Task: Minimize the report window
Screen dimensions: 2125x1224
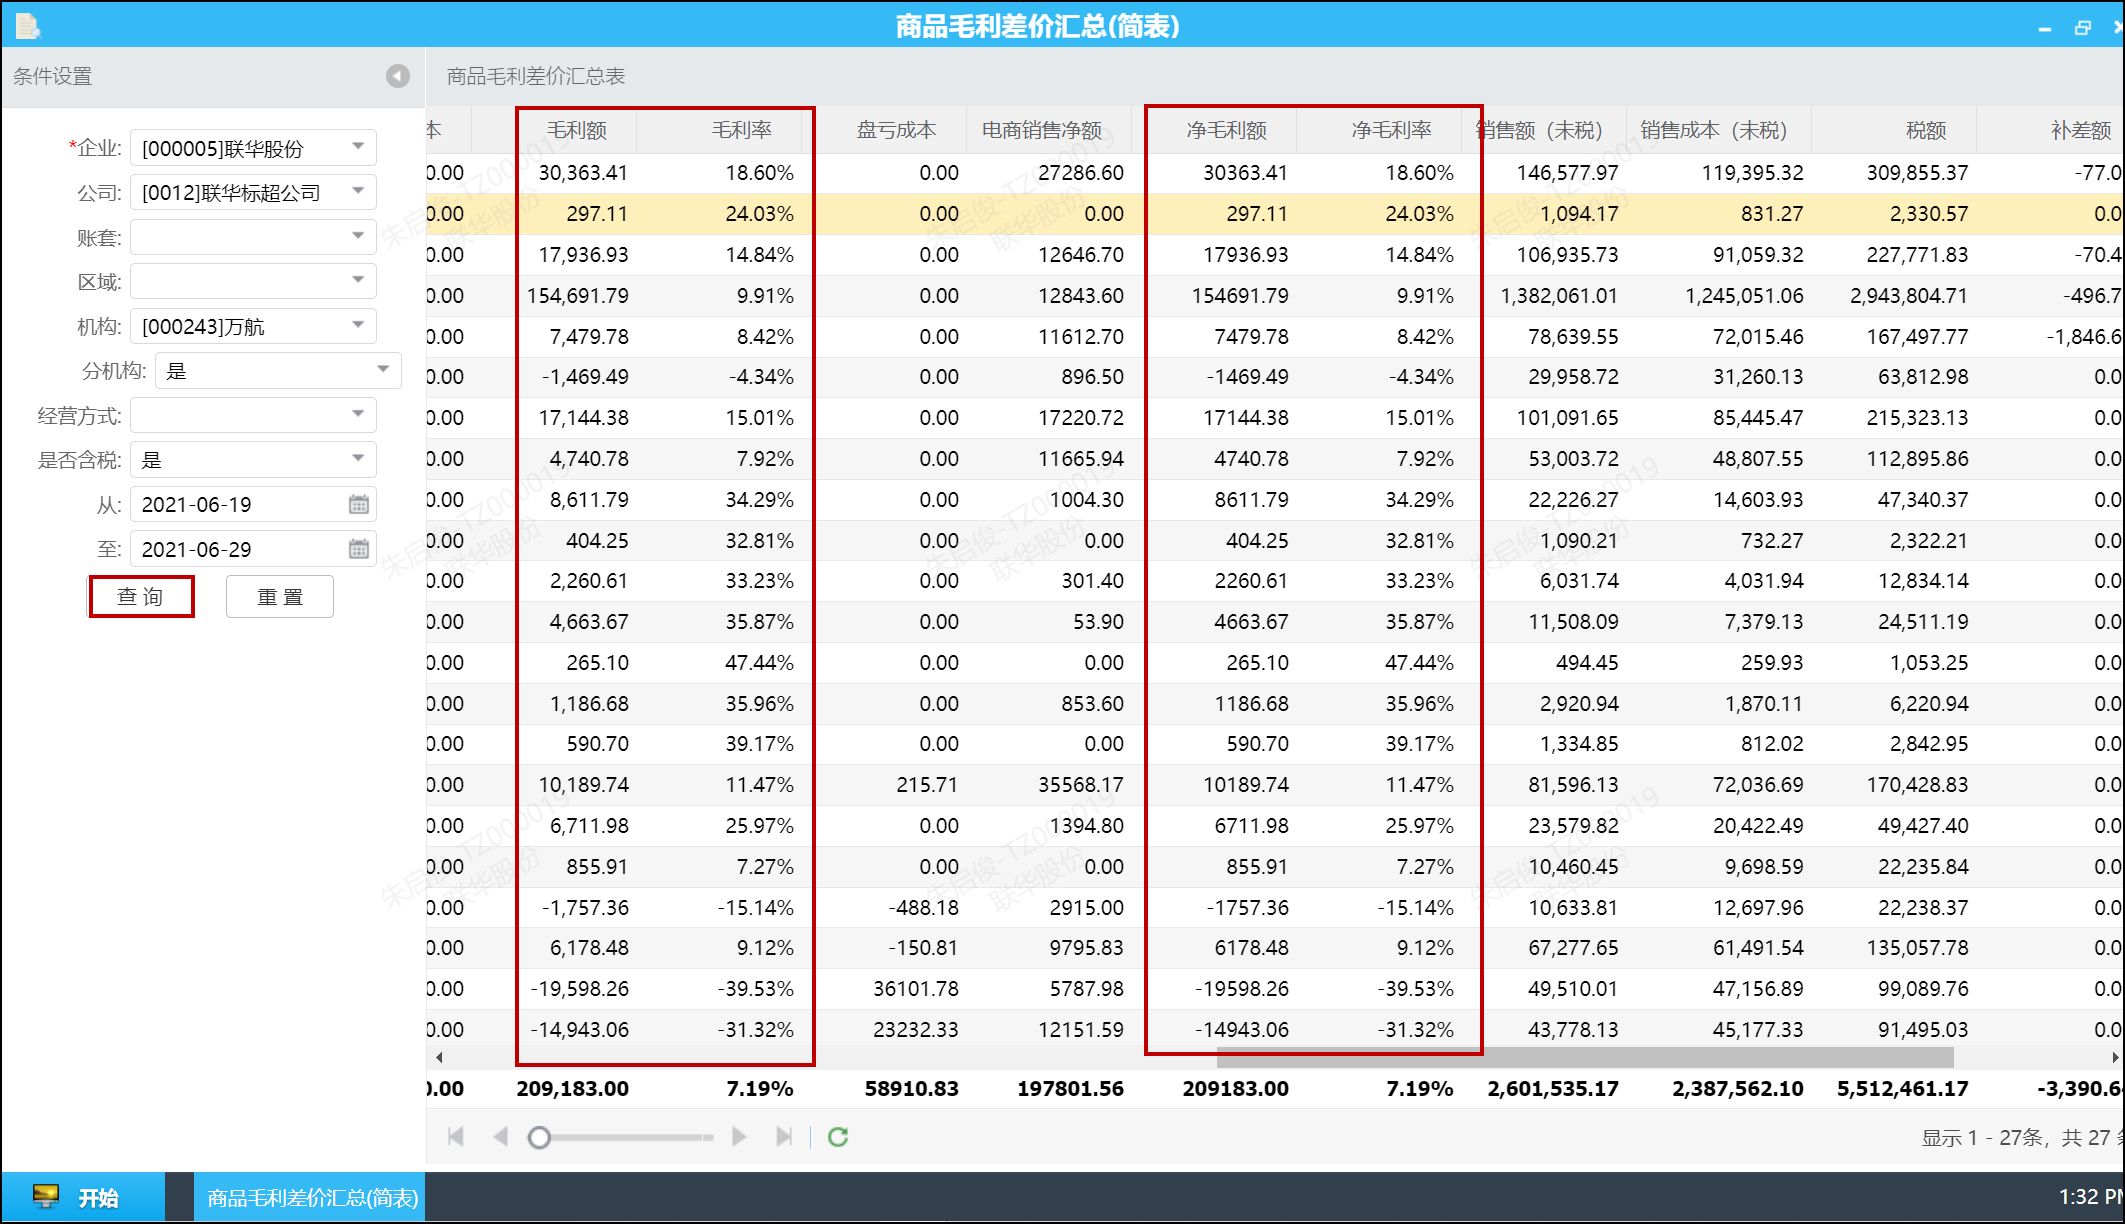Action: 2044,29
